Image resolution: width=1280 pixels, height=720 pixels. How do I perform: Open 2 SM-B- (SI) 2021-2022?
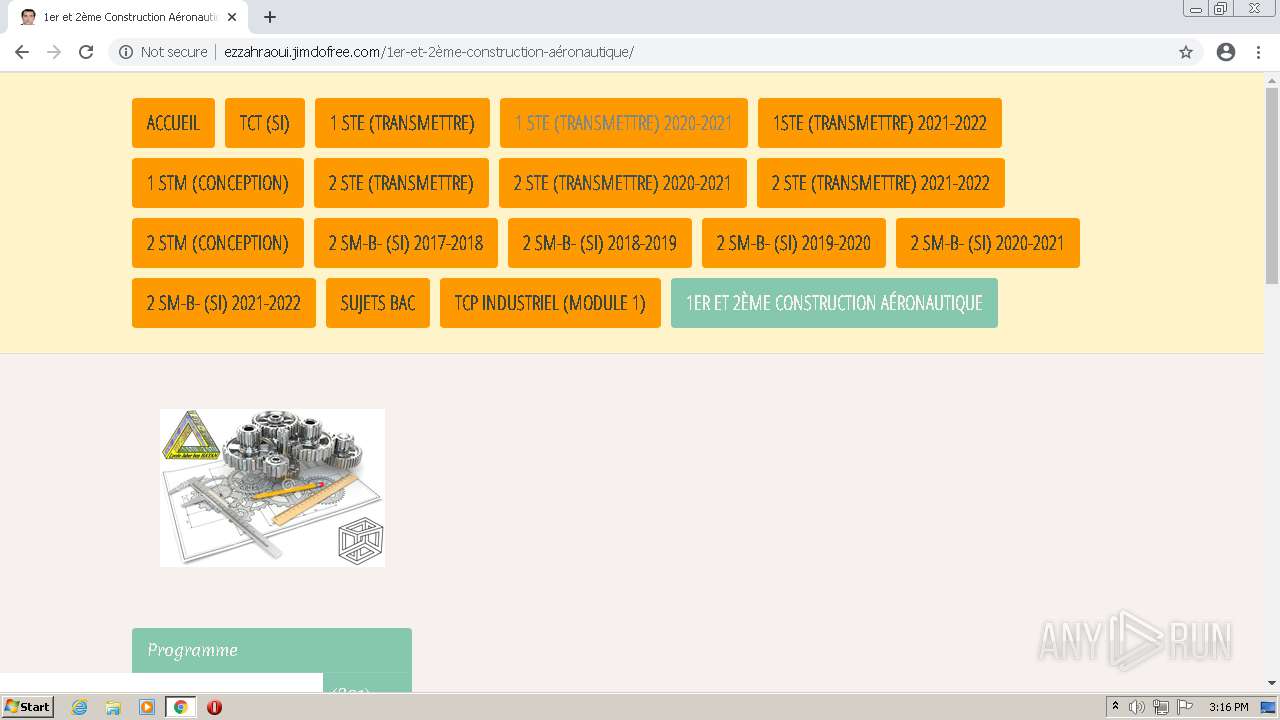(224, 303)
